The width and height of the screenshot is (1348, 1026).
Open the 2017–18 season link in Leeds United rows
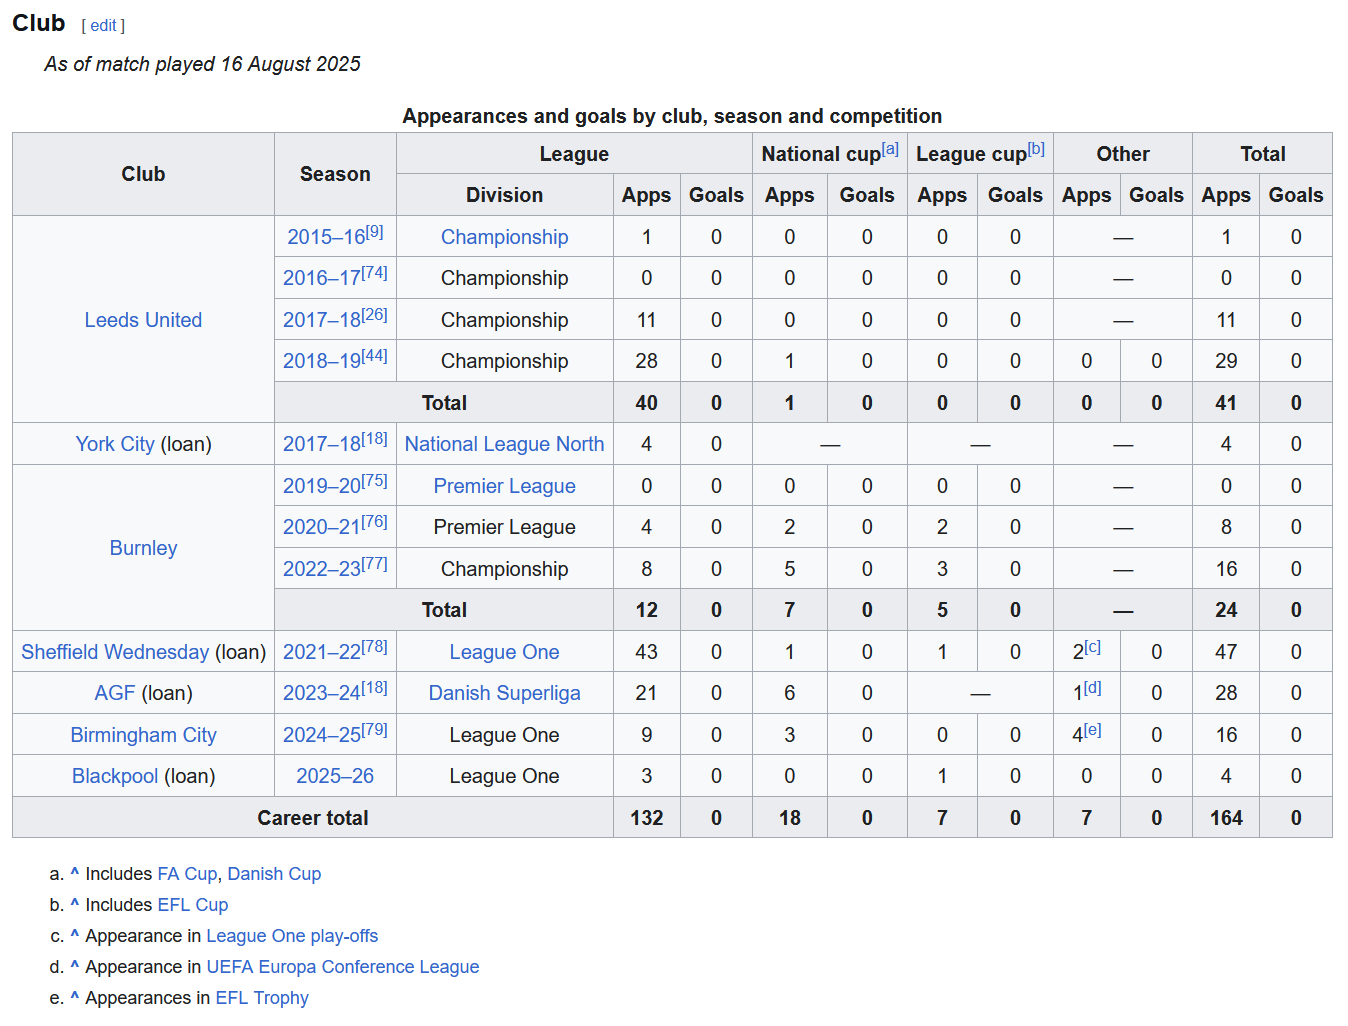coord(321,320)
